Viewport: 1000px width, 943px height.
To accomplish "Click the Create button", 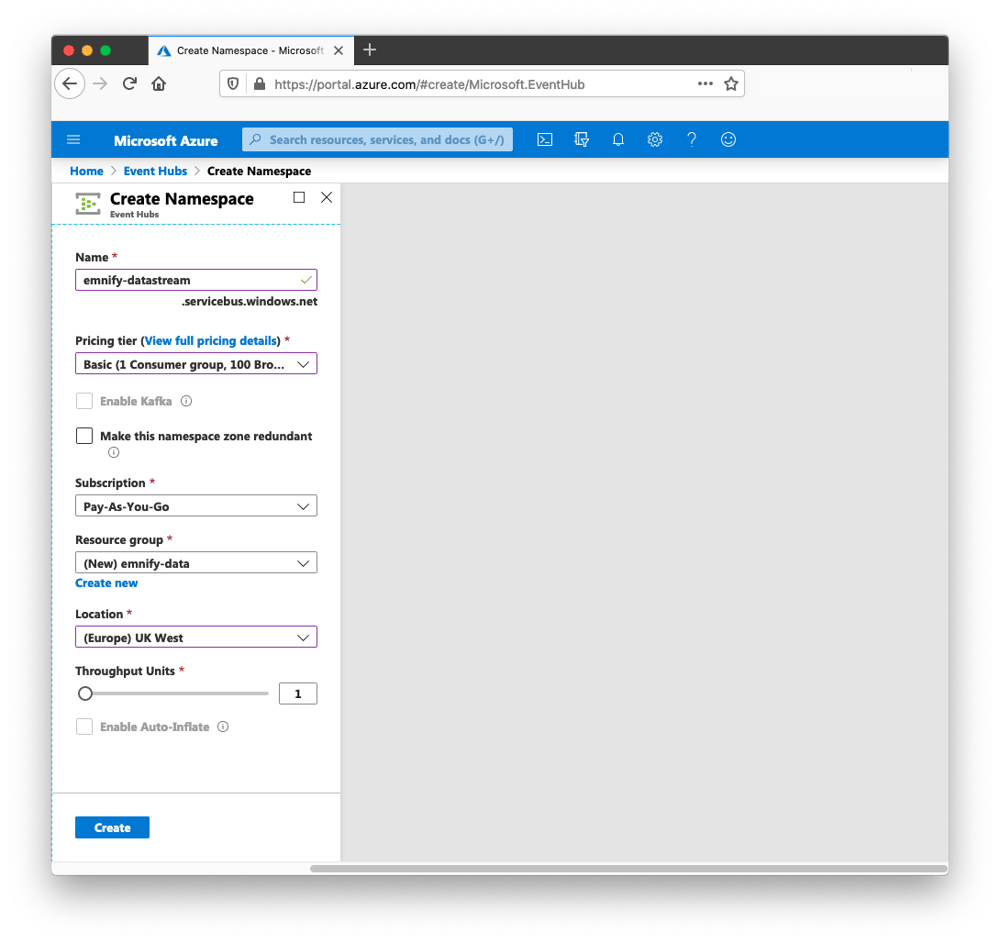I will tap(112, 828).
